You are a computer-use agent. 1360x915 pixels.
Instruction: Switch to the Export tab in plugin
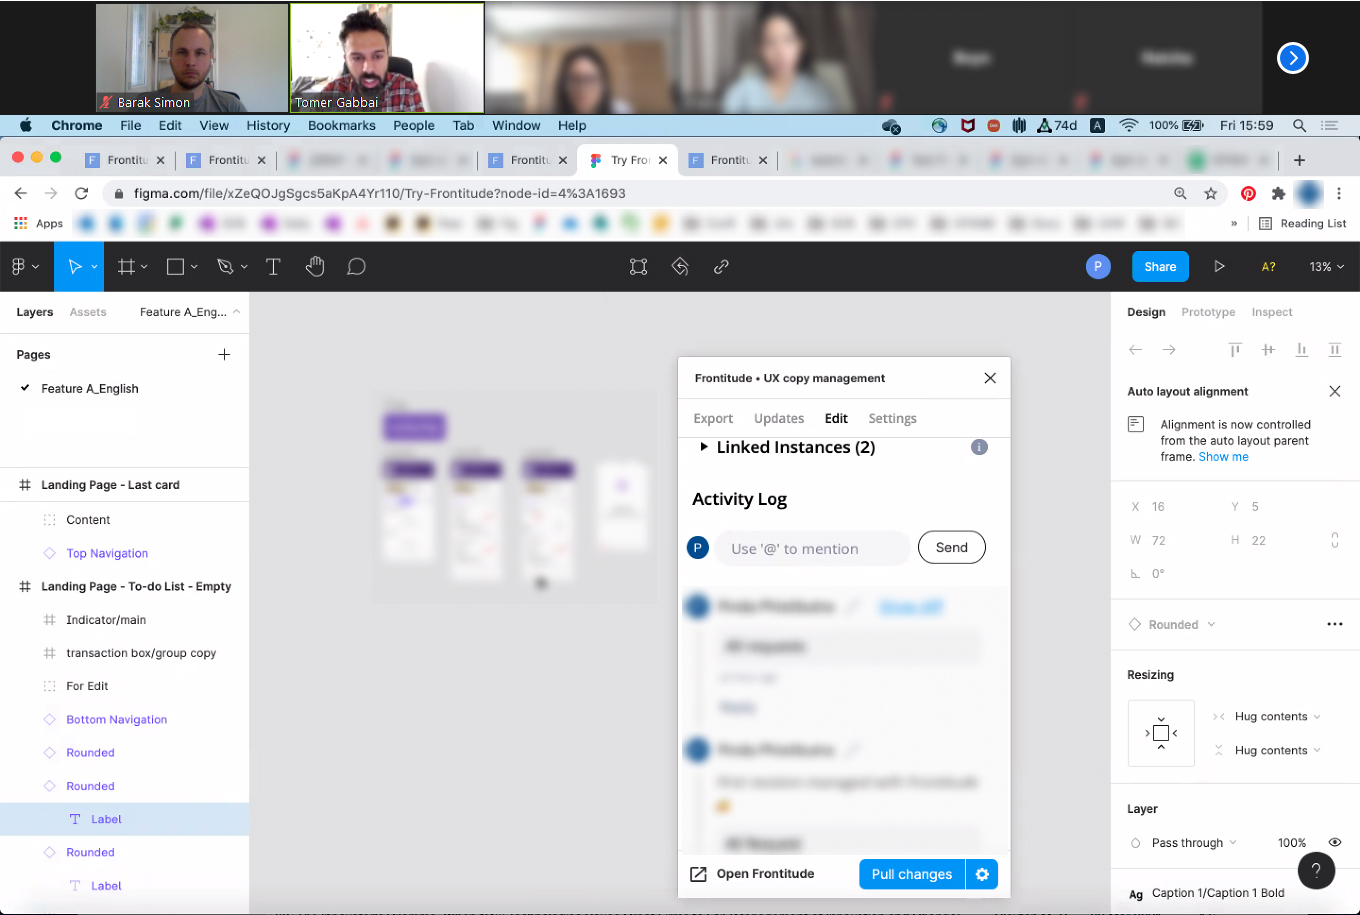pyautogui.click(x=713, y=418)
